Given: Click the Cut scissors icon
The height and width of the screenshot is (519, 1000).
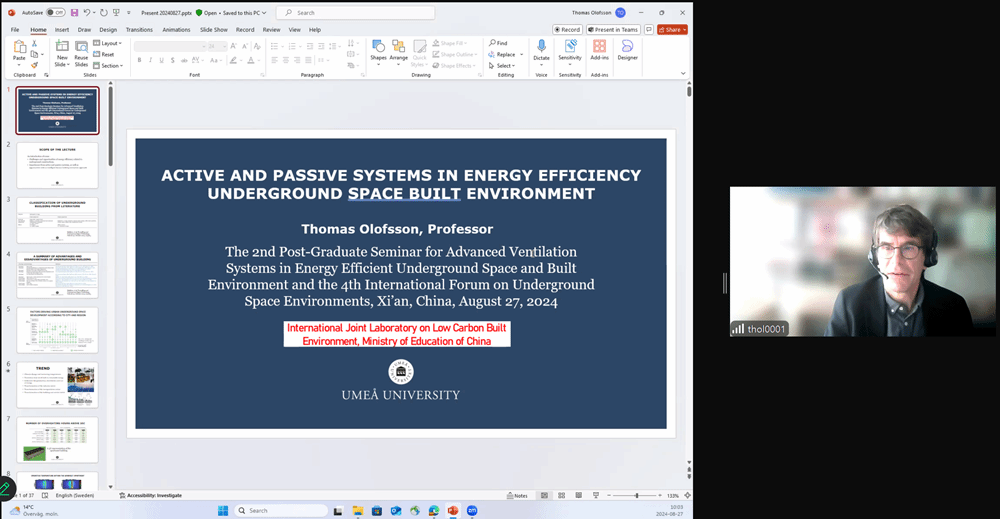Looking at the screenshot, I should 34,43.
